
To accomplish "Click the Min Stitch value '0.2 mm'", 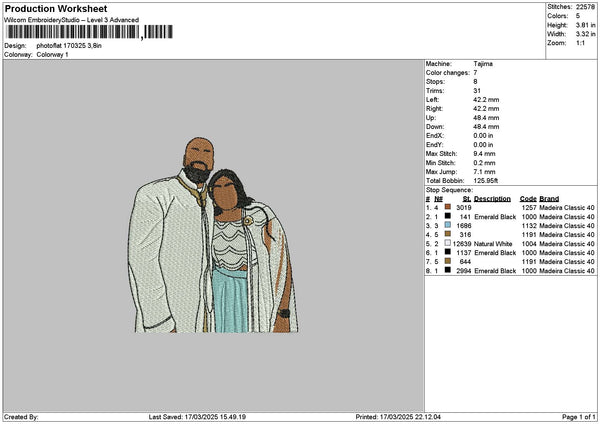I will point(484,163).
